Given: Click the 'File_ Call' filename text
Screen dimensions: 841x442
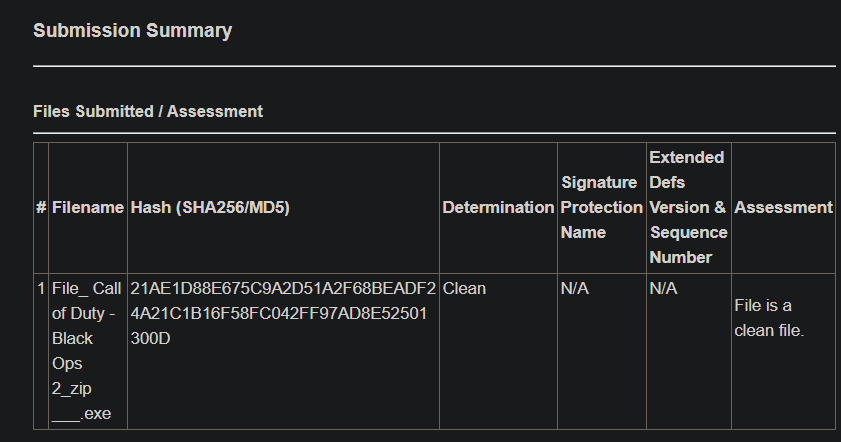Looking at the screenshot, I should point(86,288).
